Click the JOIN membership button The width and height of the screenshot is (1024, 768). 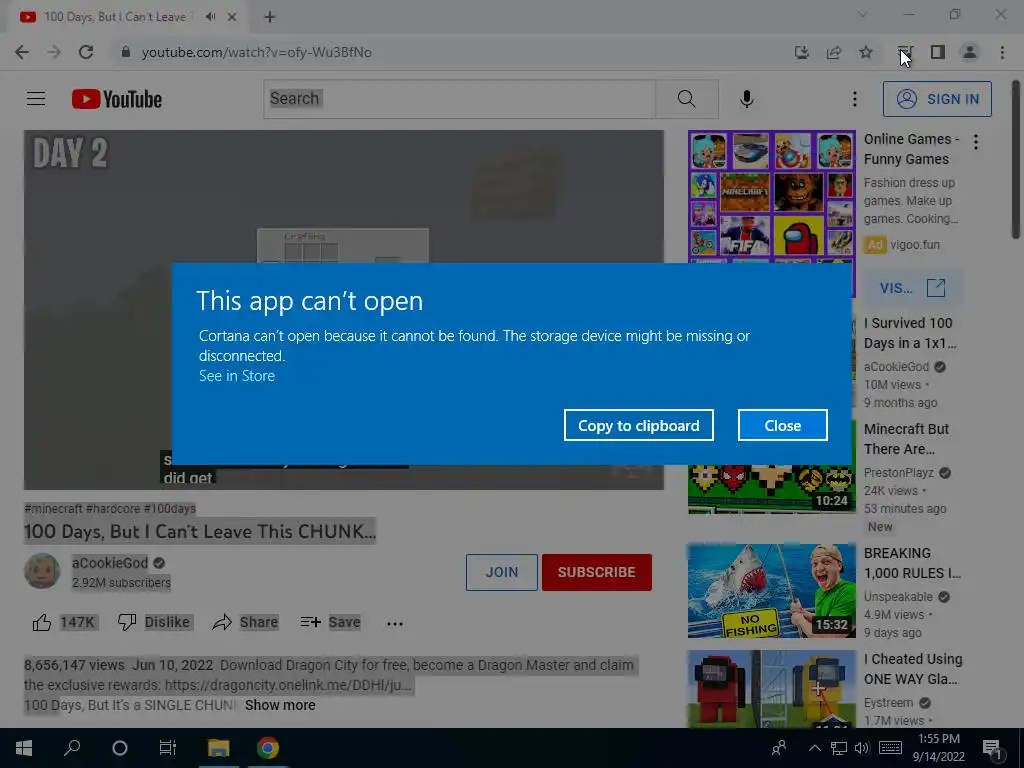pos(502,572)
